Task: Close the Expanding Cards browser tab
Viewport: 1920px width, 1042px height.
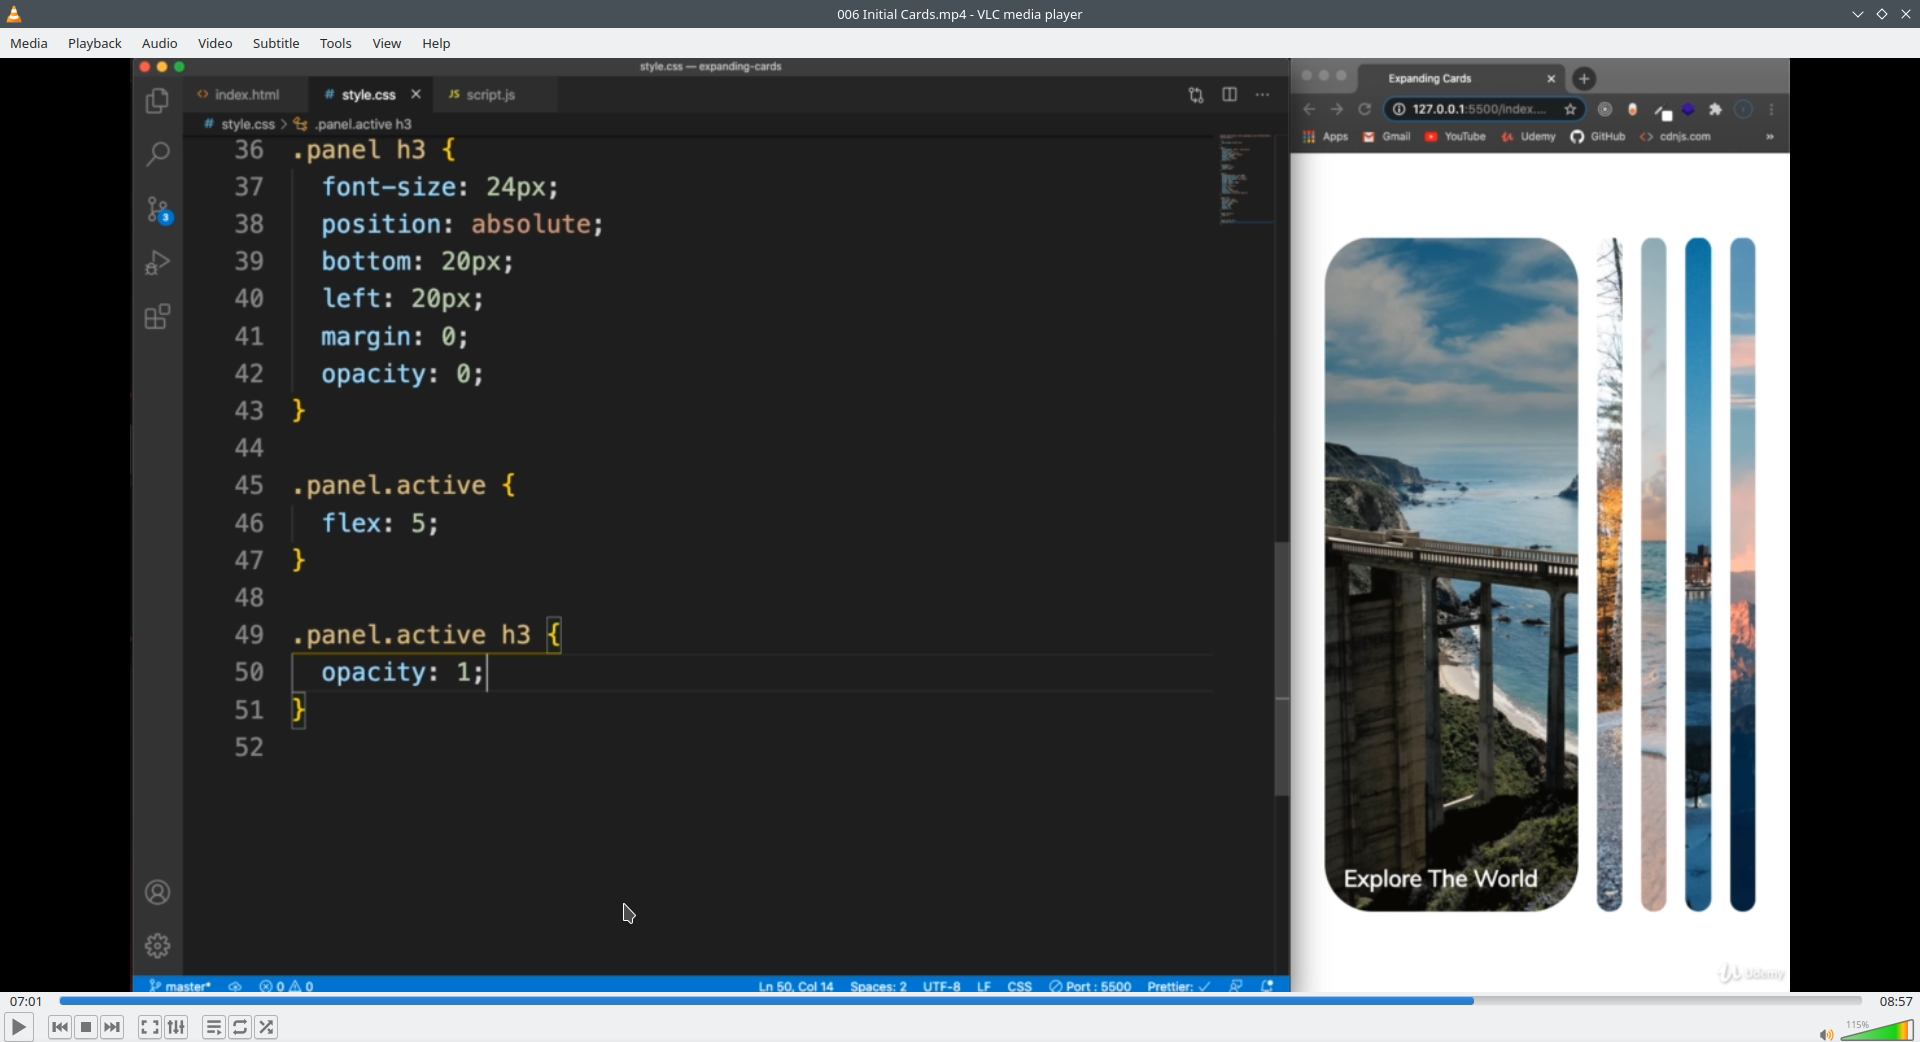Action: coord(1552,79)
